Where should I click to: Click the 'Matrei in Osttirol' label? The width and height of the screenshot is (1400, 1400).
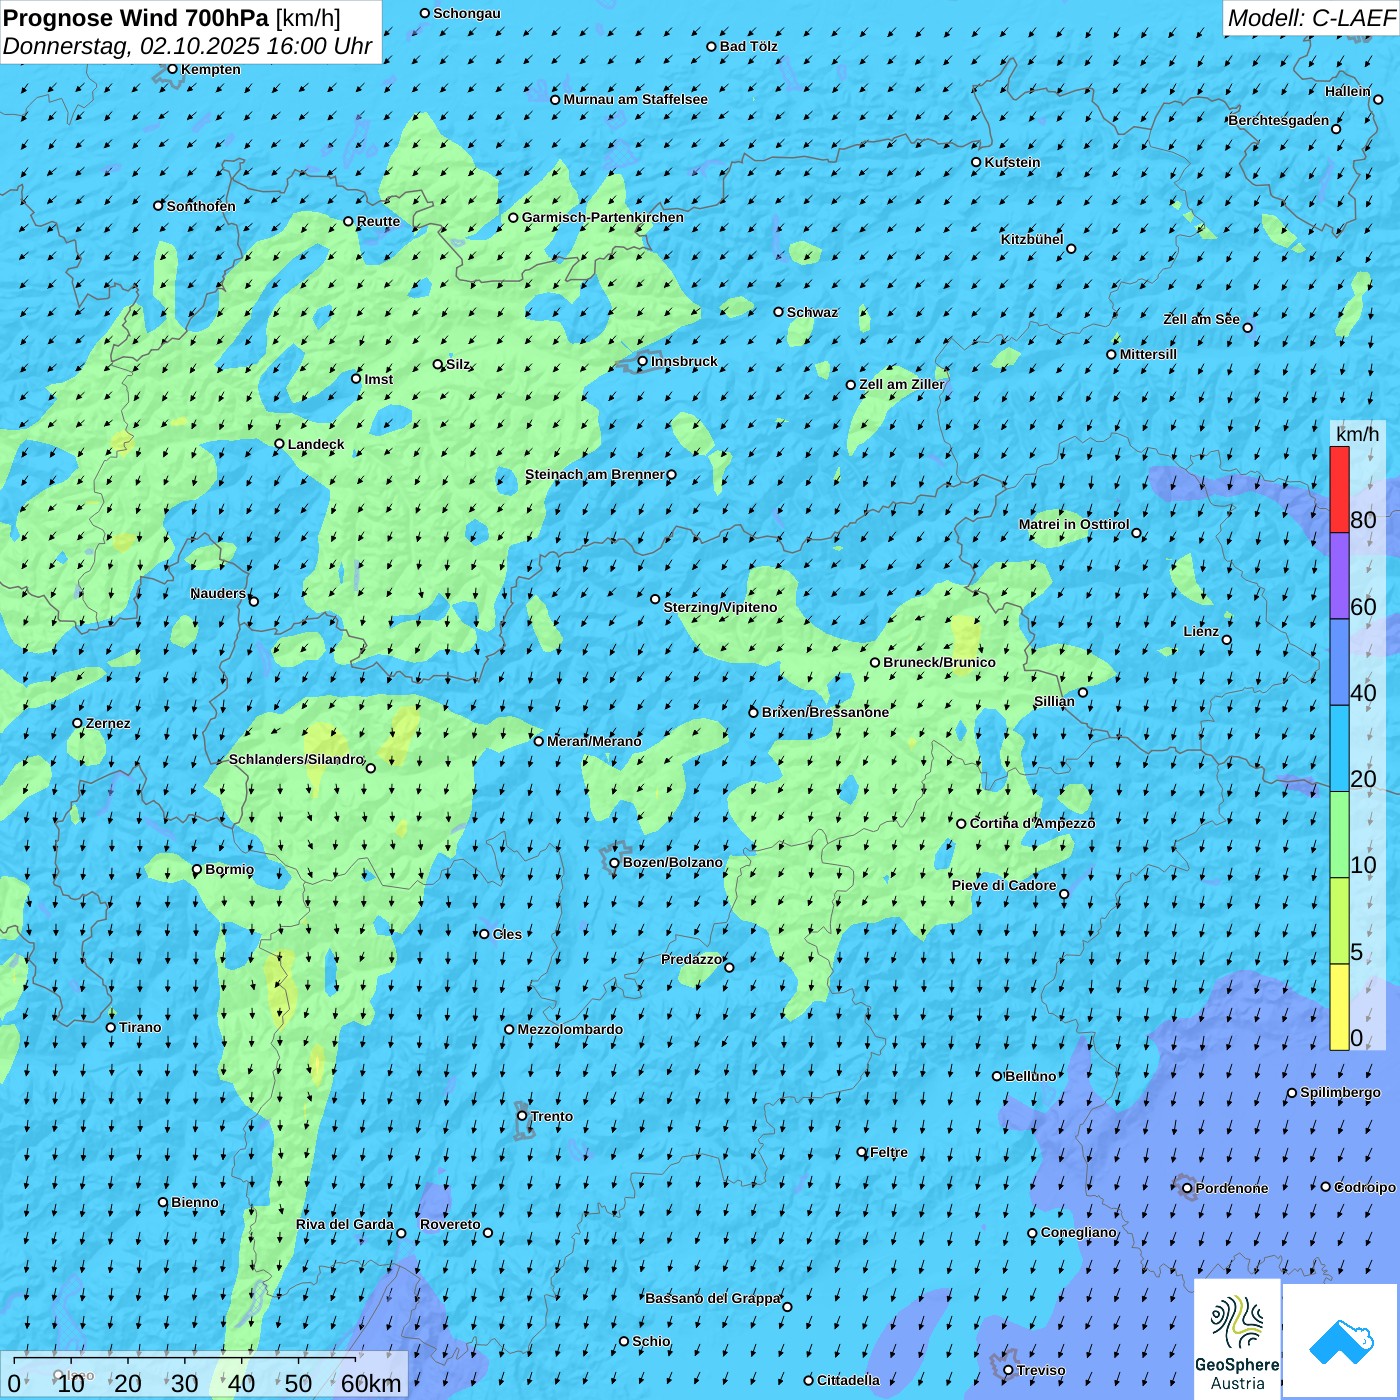1074,524
